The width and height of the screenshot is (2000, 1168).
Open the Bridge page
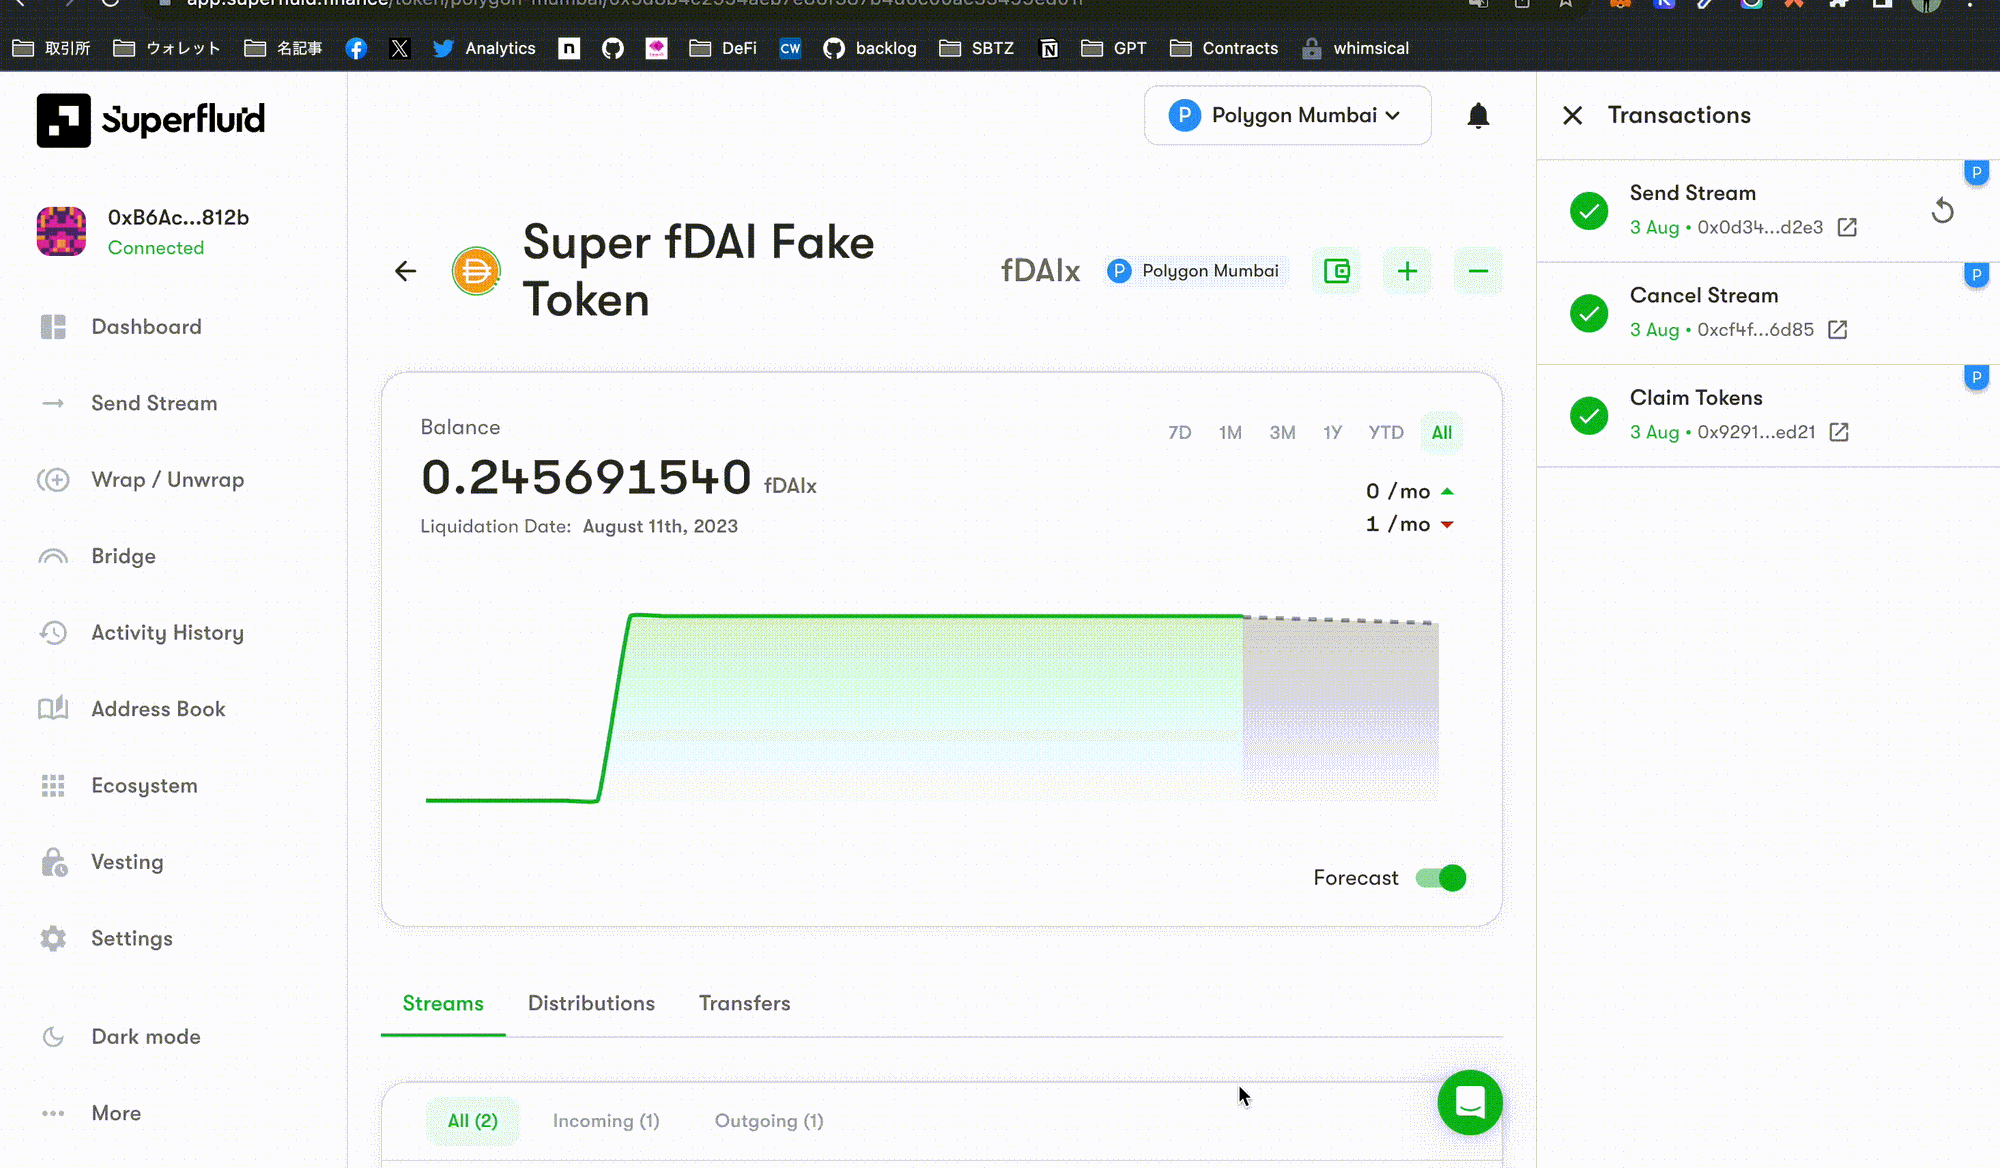pyautogui.click(x=123, y=556)
